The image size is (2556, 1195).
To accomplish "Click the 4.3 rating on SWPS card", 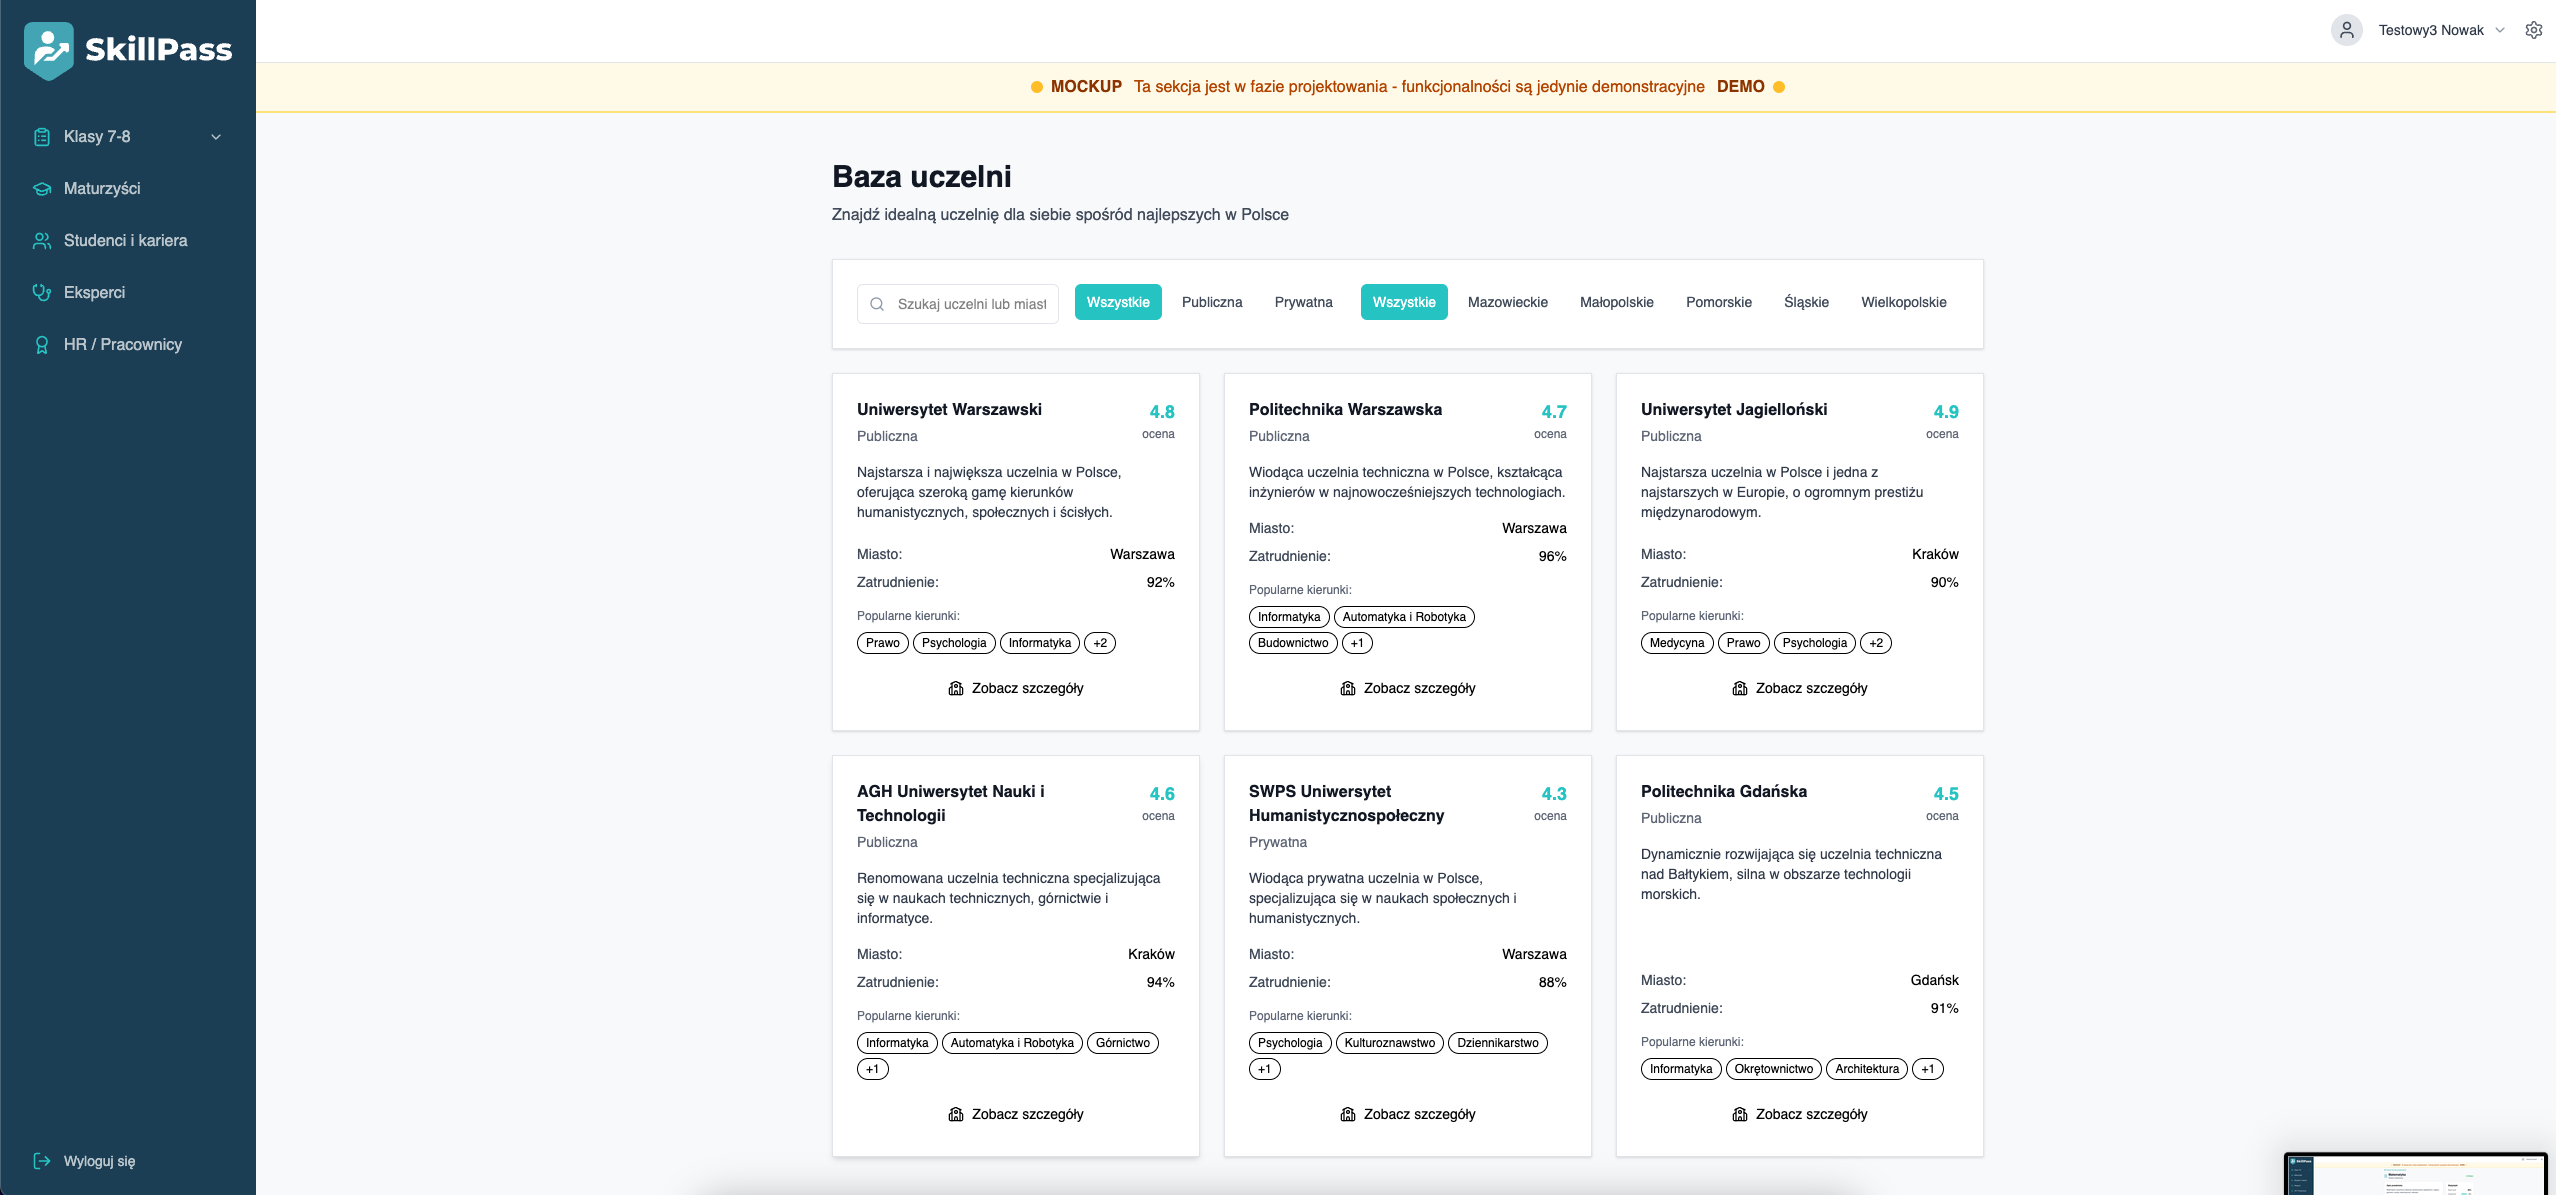I will 1554,794.
